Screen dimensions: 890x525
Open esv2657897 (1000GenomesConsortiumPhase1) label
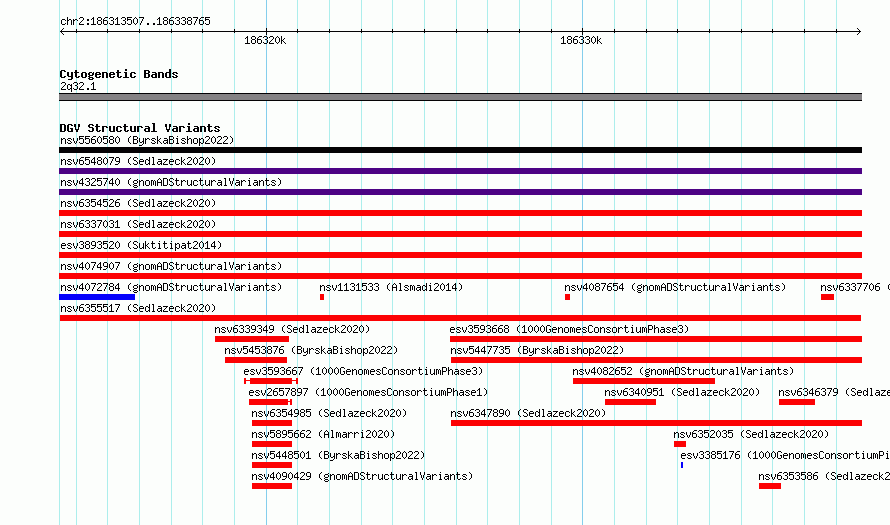[x=368, y=392]
